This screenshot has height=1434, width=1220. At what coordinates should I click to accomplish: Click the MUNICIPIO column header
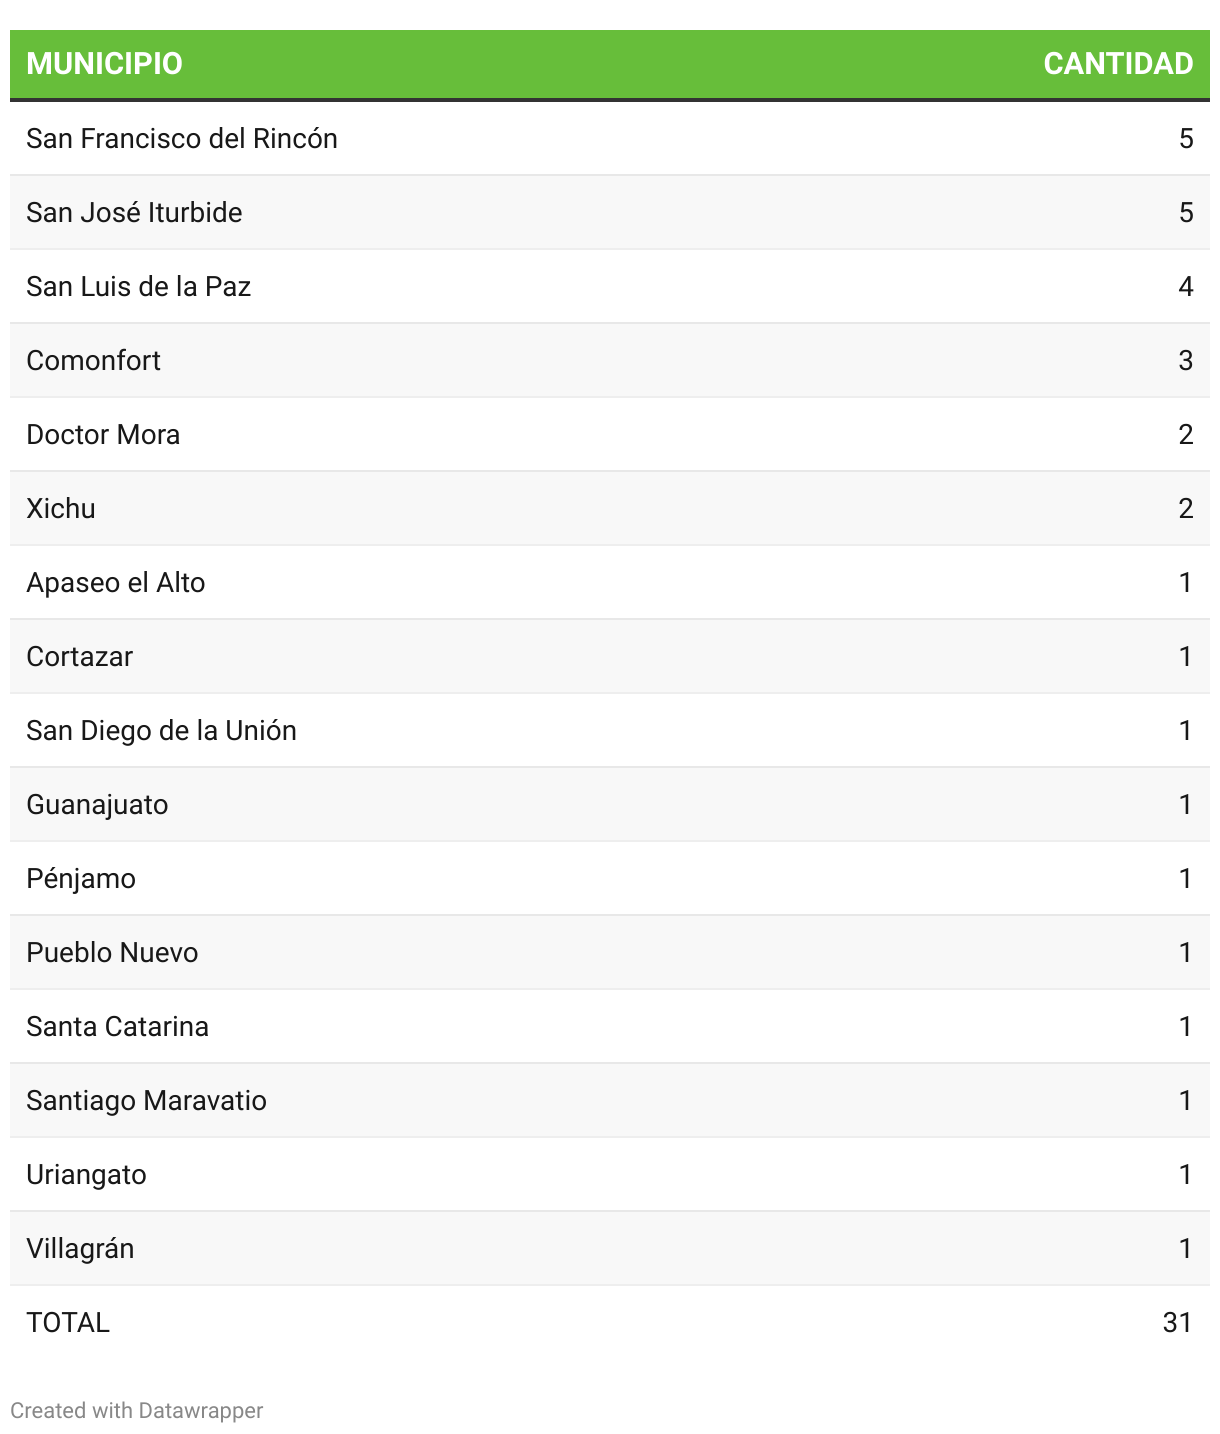[104, 64]
